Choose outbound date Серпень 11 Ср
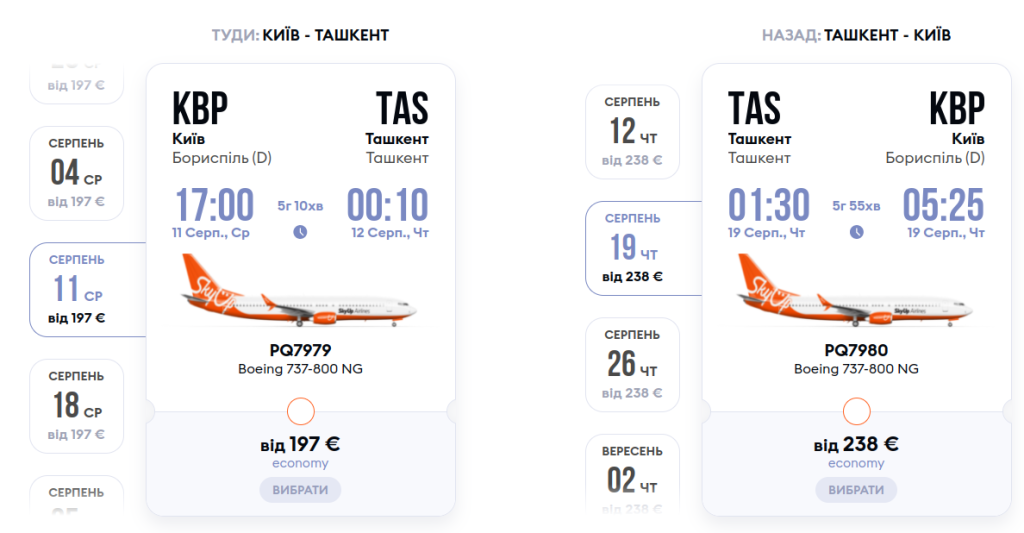This screenshot has width=1024, height=533. click(x=76, y=289)
